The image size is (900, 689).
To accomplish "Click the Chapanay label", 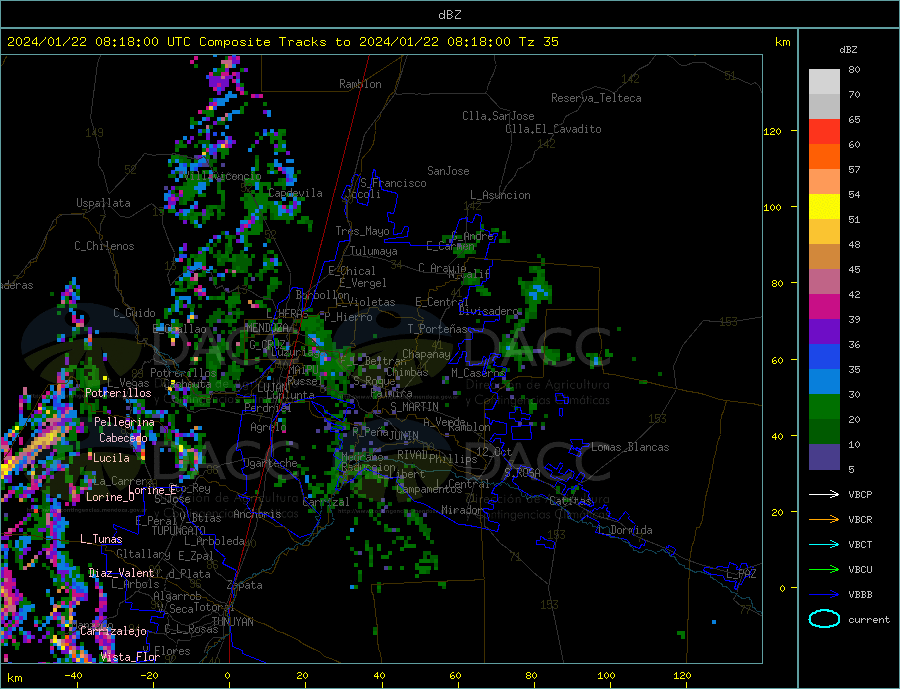I will pos(426,354).
